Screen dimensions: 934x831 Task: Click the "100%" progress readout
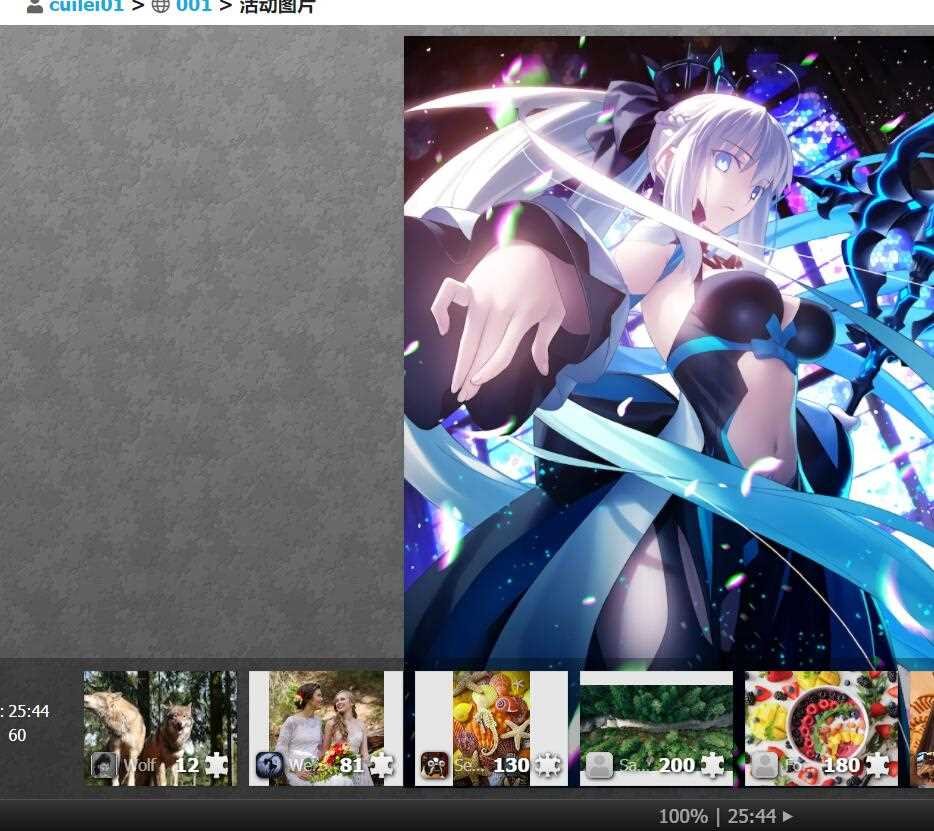683,816
